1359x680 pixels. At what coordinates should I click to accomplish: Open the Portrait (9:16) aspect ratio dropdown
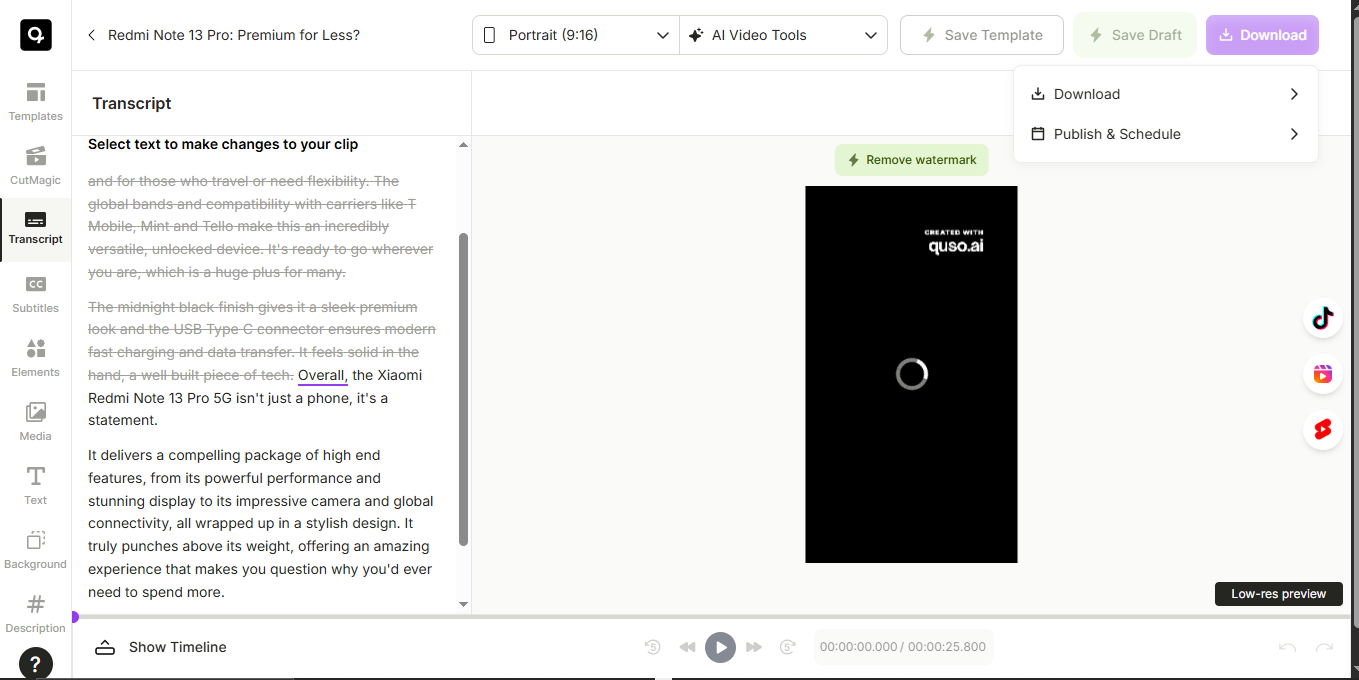click(576, 35)
